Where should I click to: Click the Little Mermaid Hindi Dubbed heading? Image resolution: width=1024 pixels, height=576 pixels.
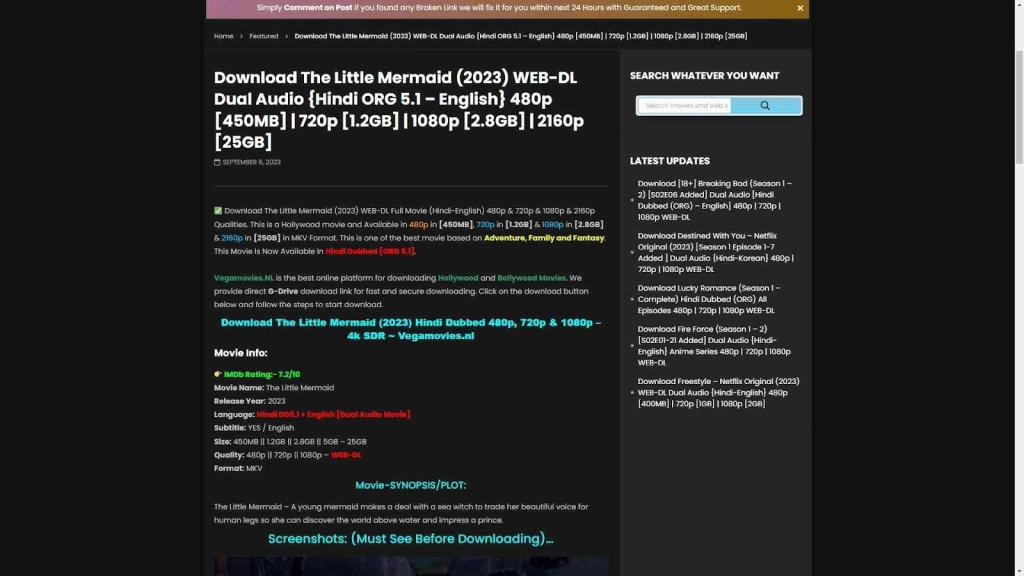410,329
